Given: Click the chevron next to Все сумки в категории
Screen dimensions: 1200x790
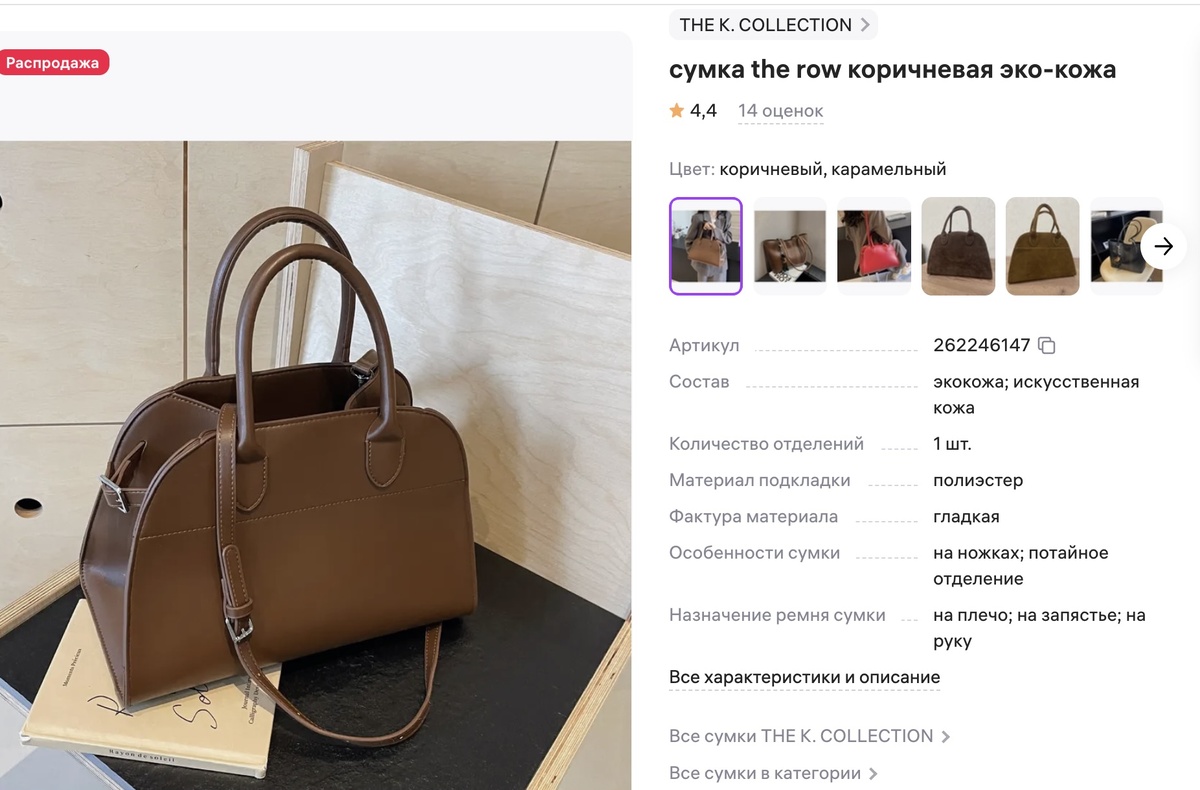Looking at the screenshot, I should [x=873, y=773].
